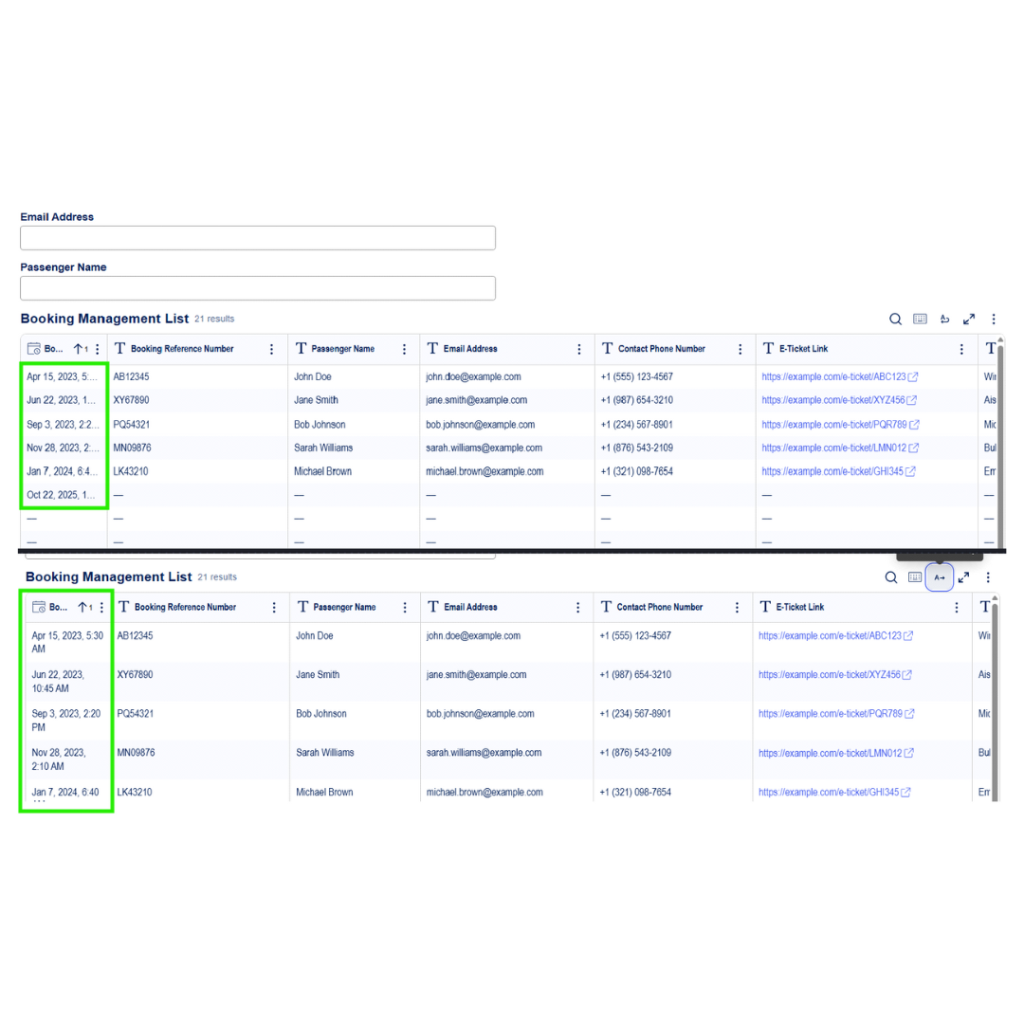The image size is (1024, 1024).
Task: Open the upper table's three-dot options menu
Action: tap(993, 319)
